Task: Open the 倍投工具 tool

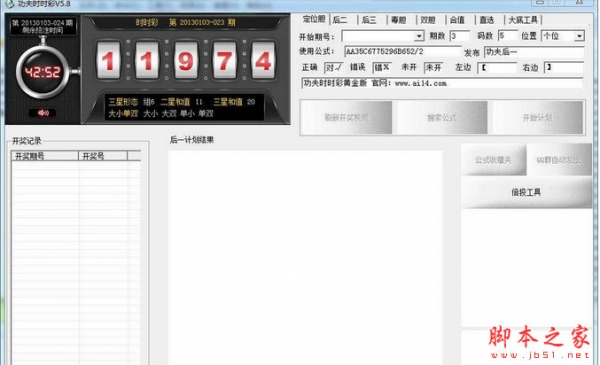Action: click(526, 192)
